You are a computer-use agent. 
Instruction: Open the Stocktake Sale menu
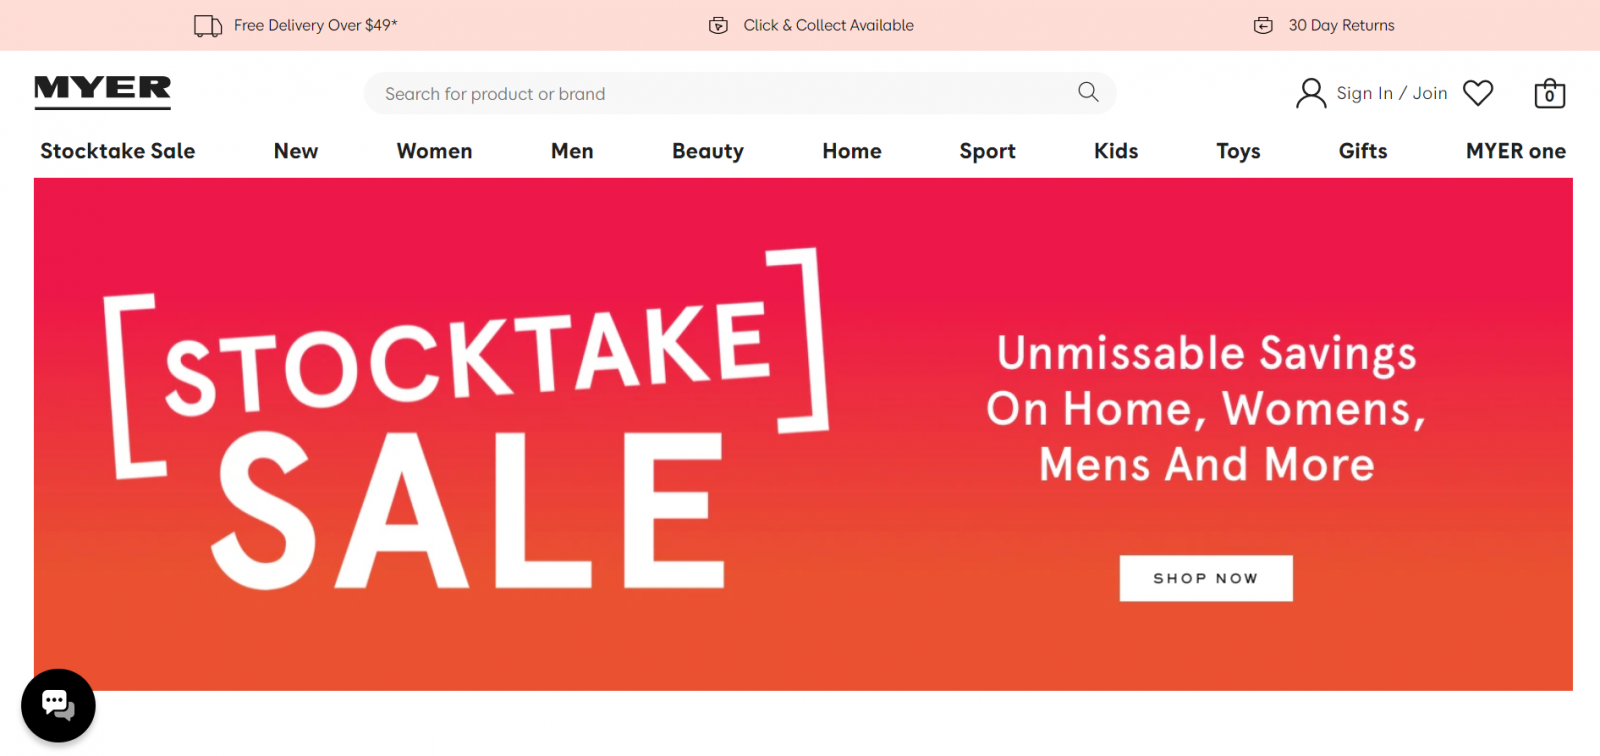tap(118, 151)
